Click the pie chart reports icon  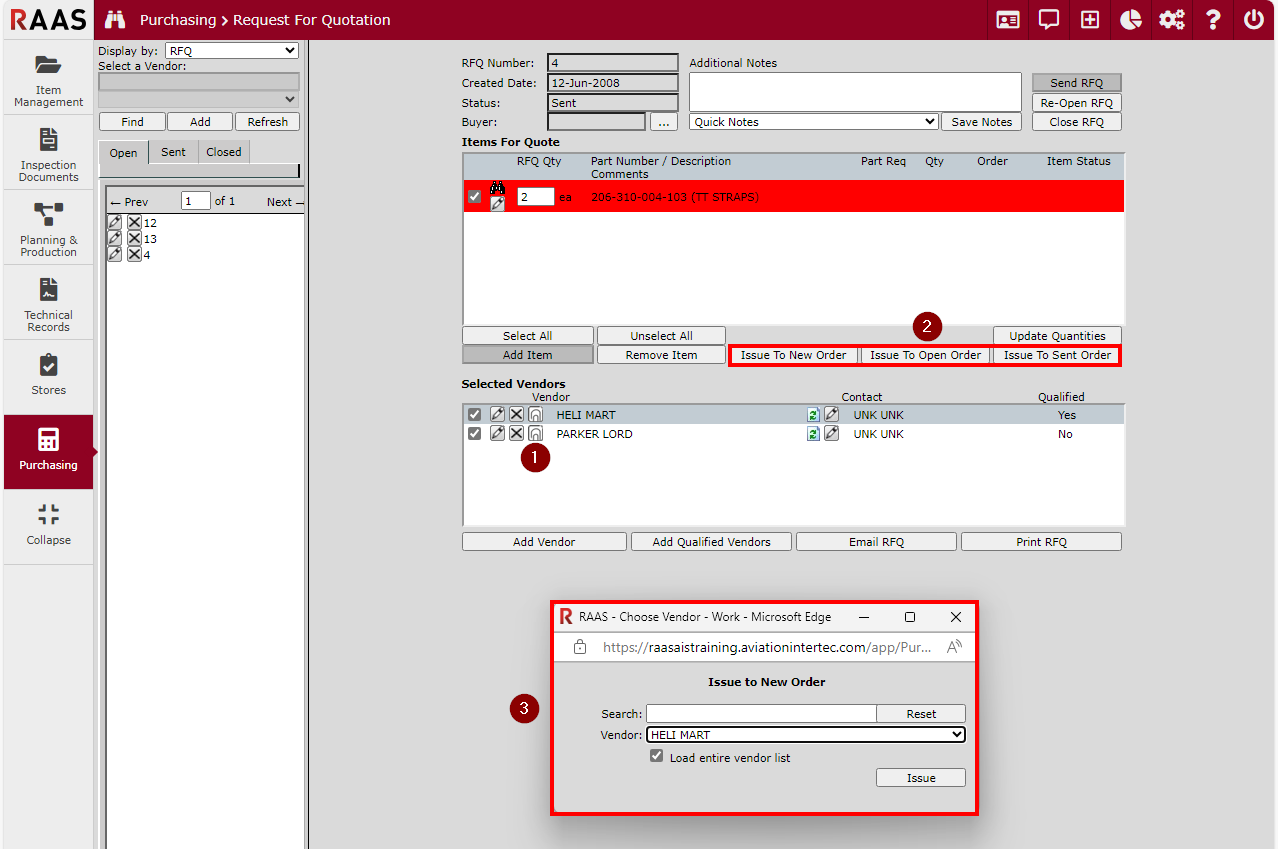pyautogui.click(x=1130, y=20)
